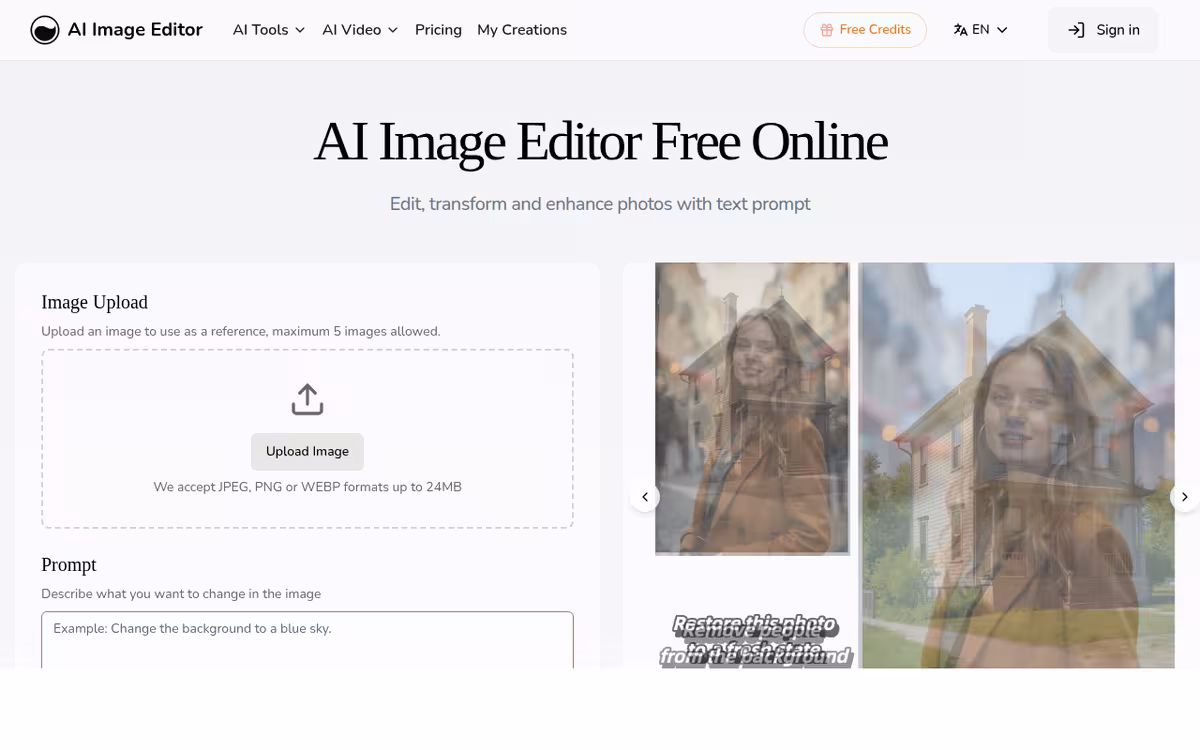Click the Sign in button
The image size is (1200, 750).
pos(1103,30)
